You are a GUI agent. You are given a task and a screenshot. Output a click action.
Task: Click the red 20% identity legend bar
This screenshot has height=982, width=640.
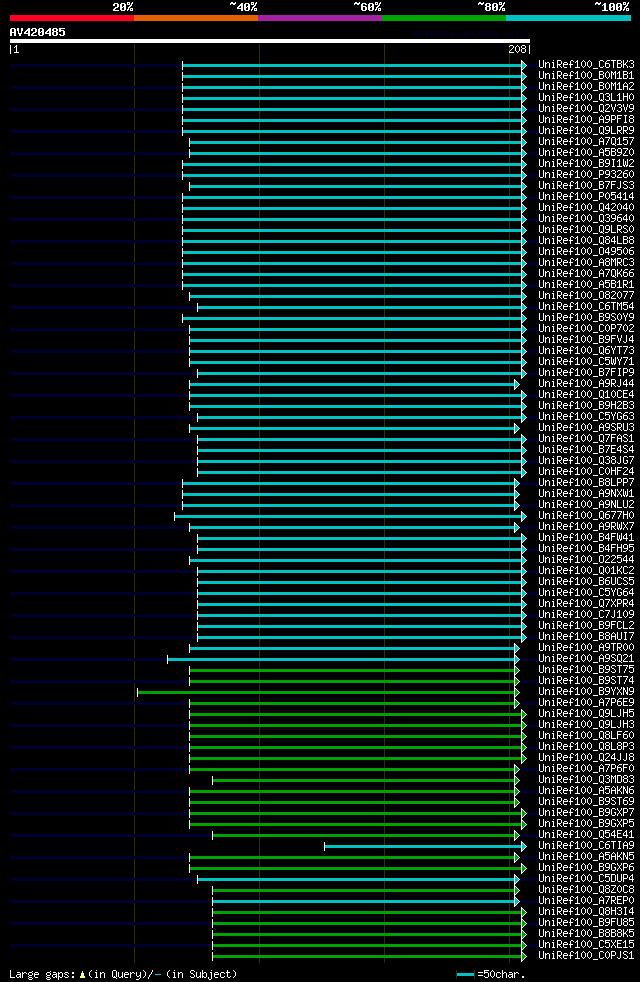coord(72,18)
